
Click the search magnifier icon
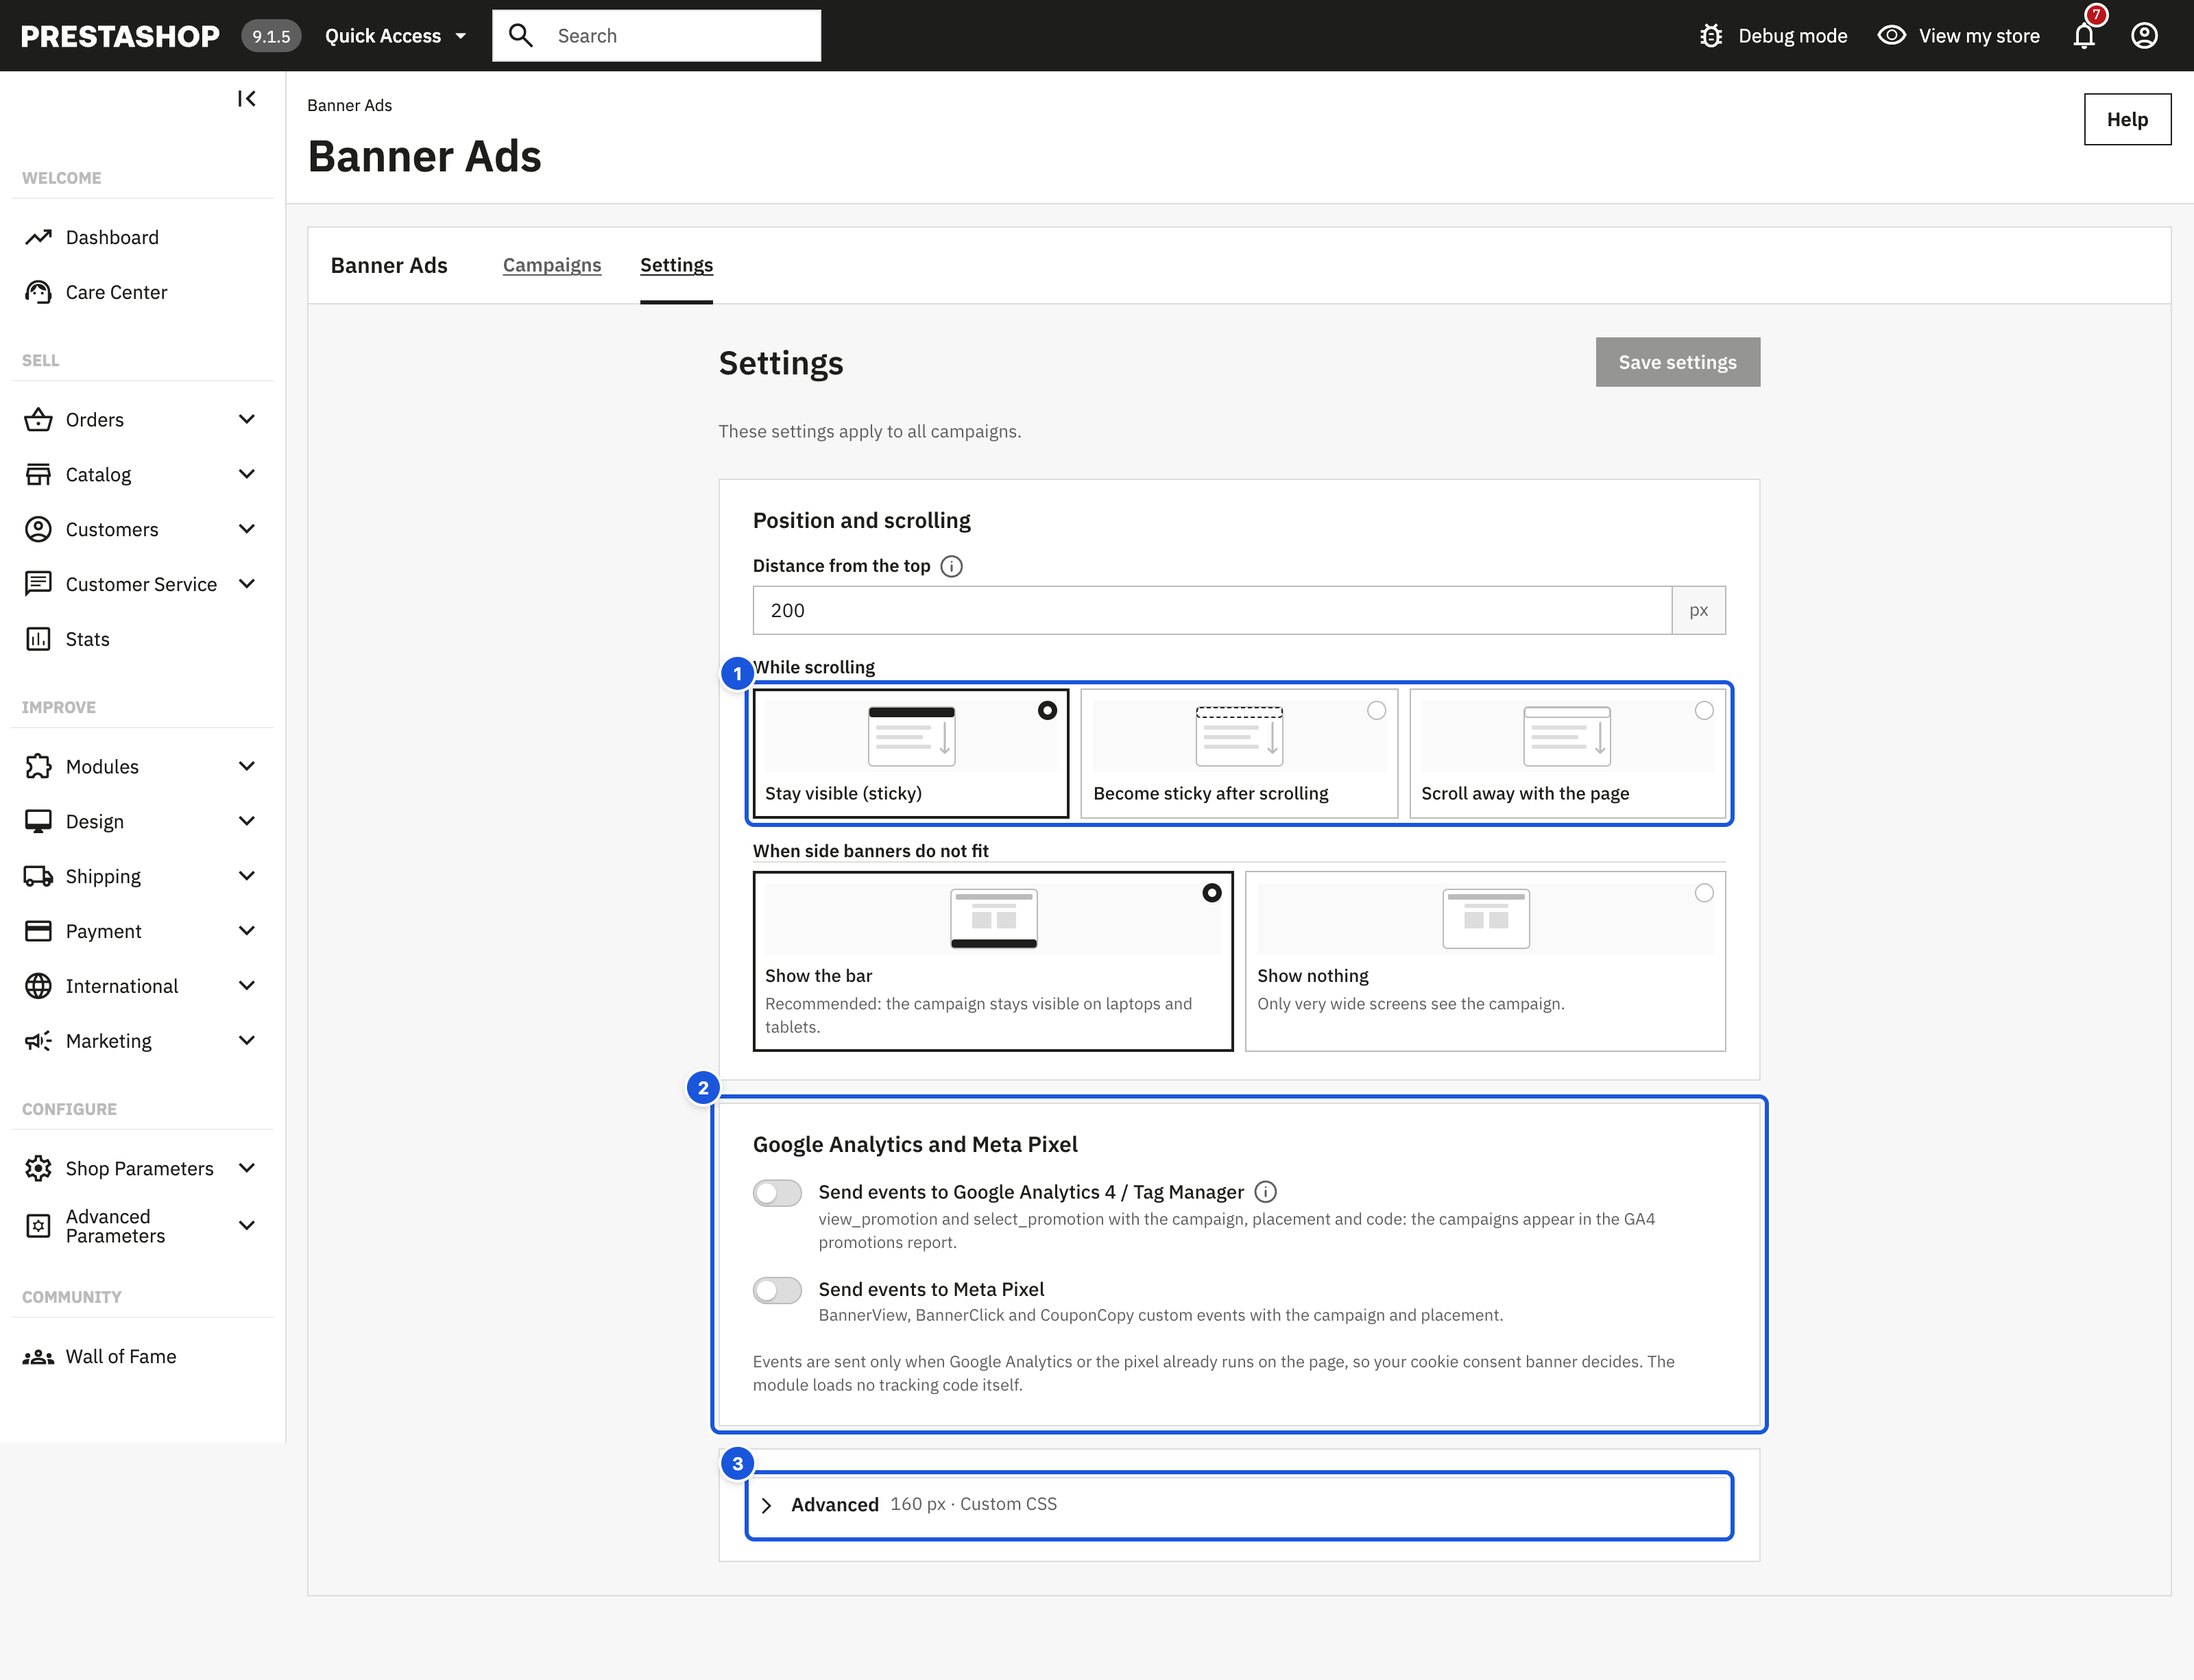pyautogui.click(x=521, y=36)
